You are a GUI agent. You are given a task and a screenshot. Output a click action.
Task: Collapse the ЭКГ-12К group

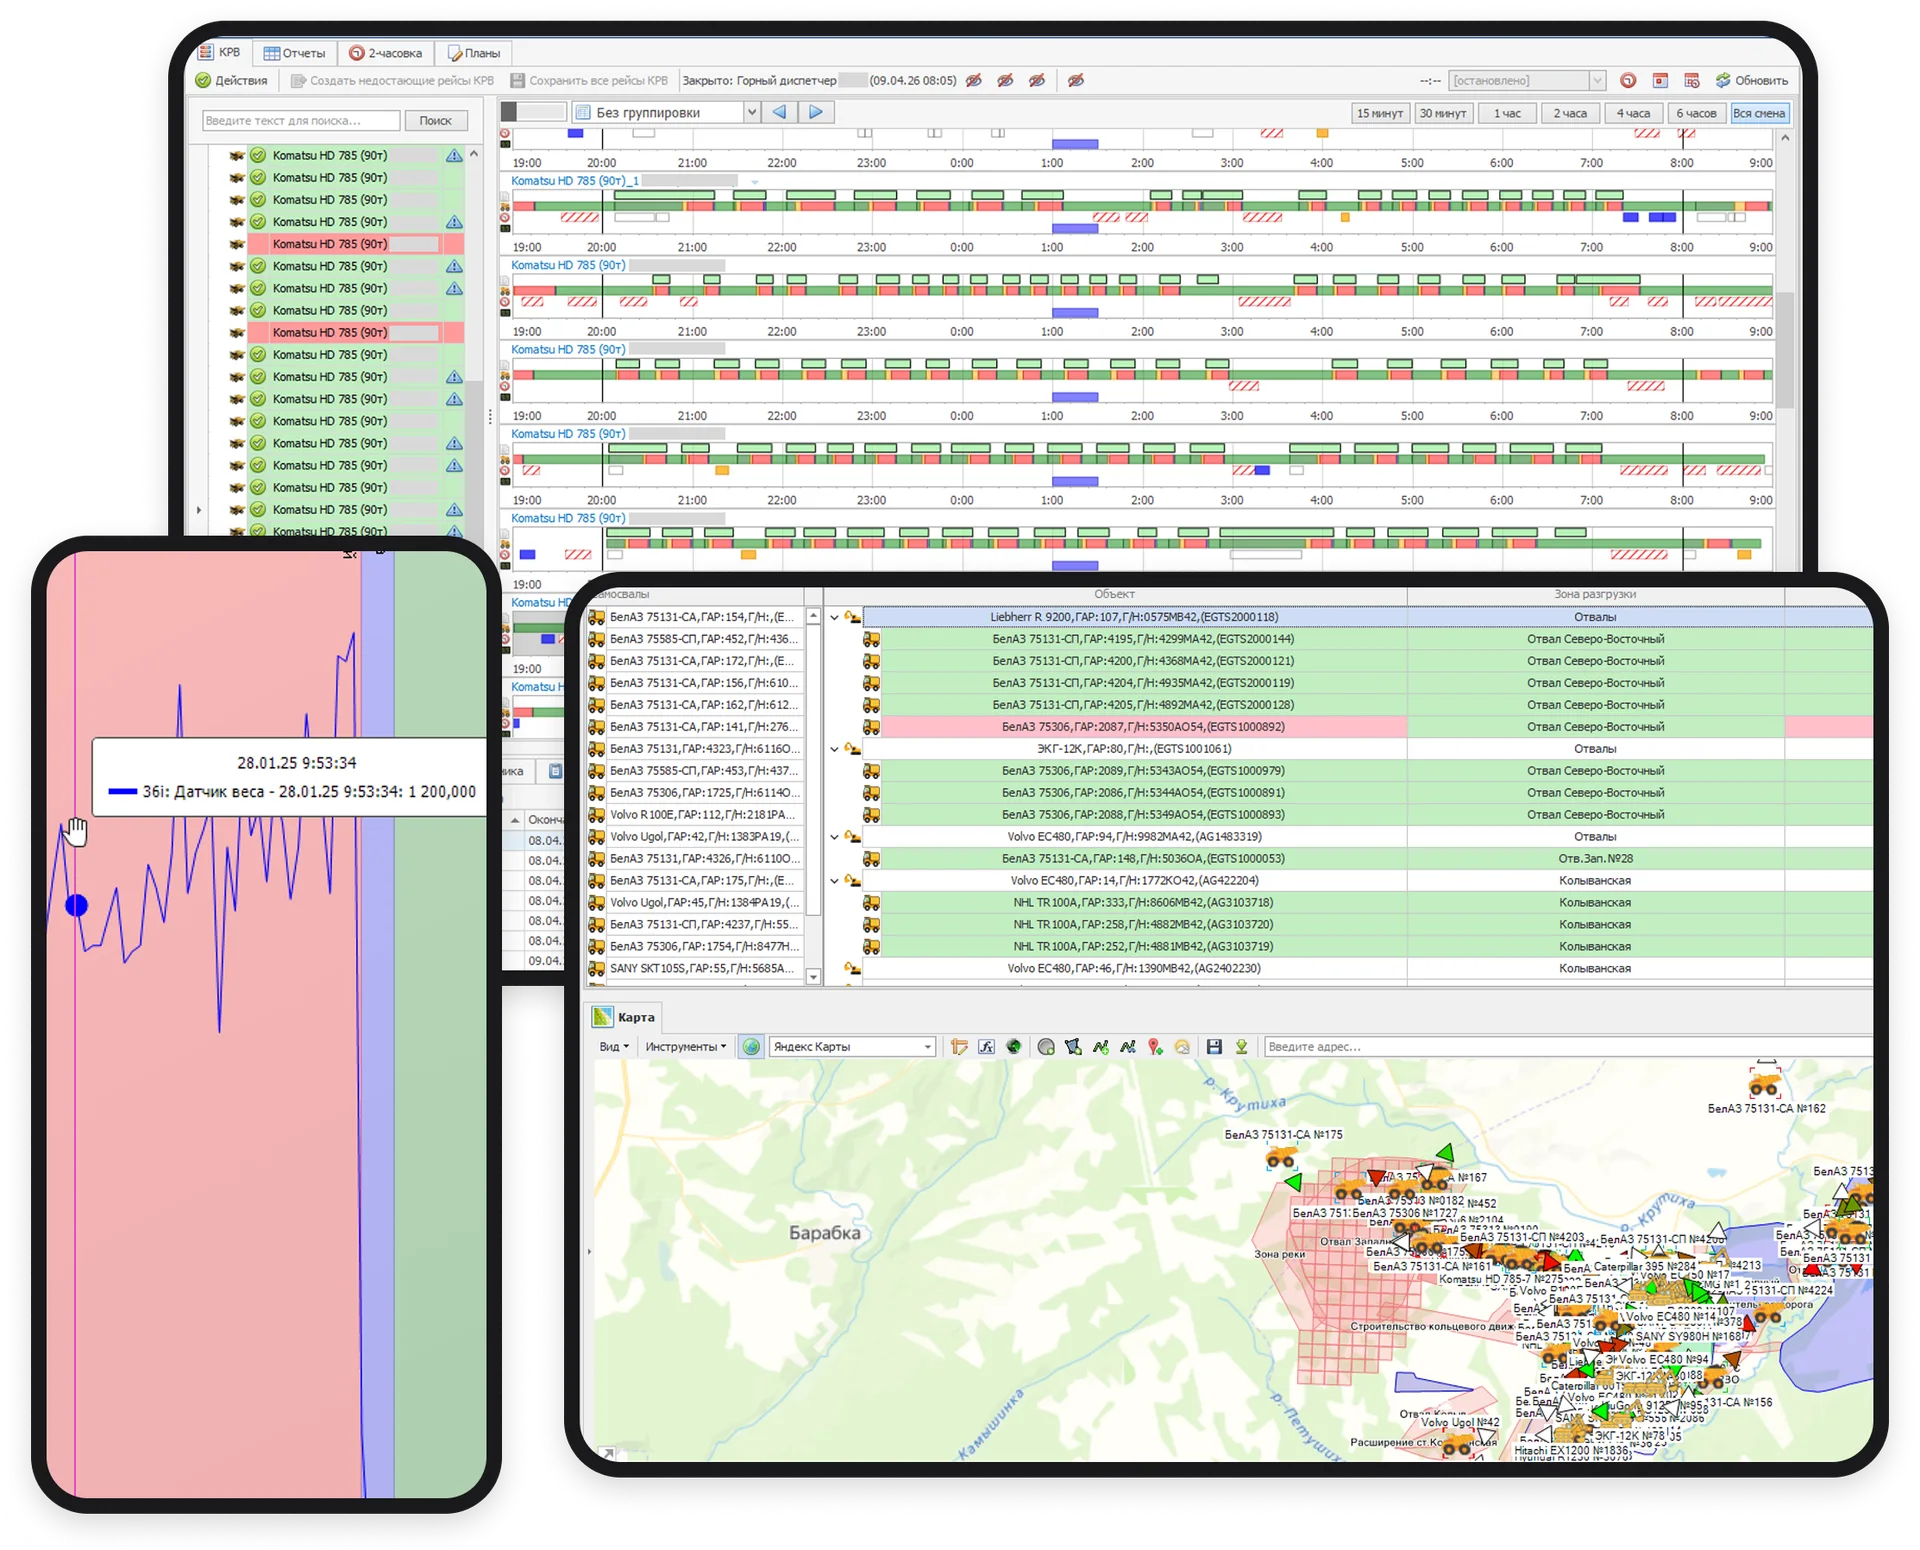coord(835,749)
